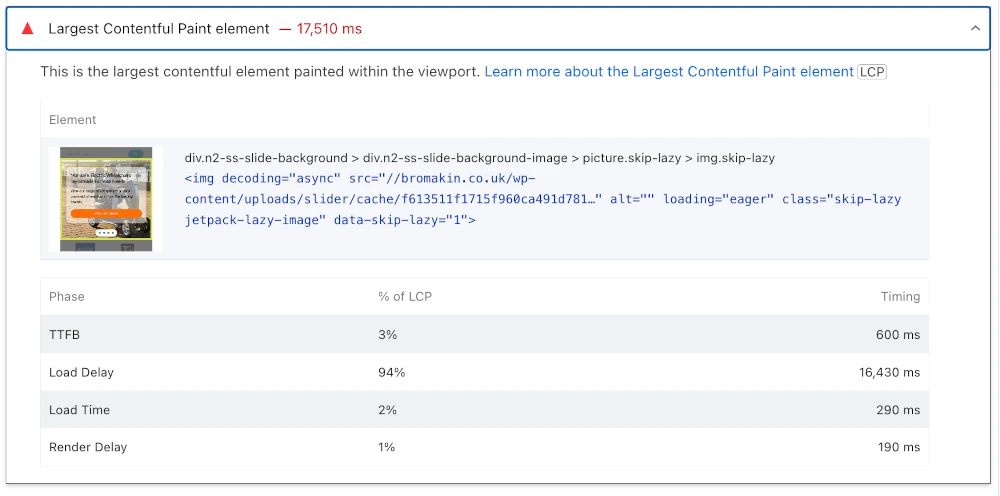Click the div.n2-ss-slide-background selector path
This screenshot has width=1000, height=496.
(x=480, y=158)
